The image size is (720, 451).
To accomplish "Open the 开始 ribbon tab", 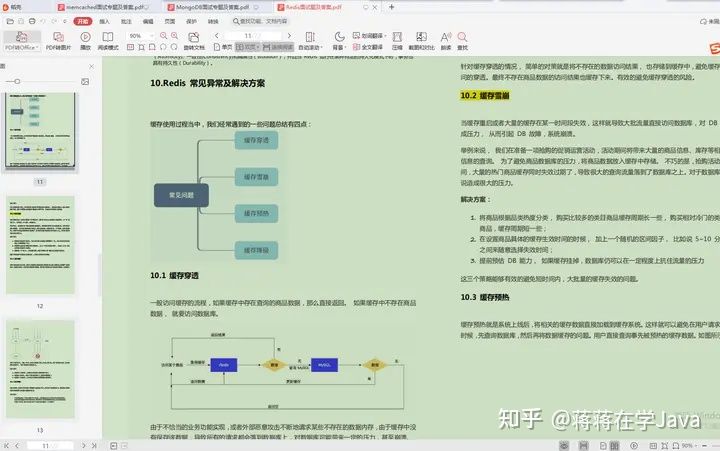I will [83, 21].
